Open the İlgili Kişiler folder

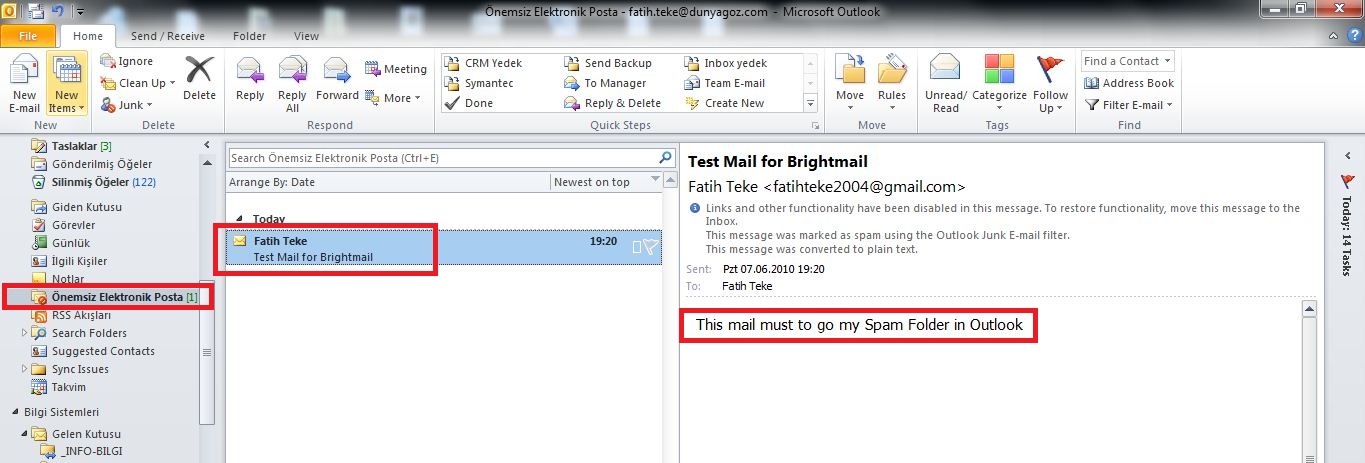[x=69, y=261]
